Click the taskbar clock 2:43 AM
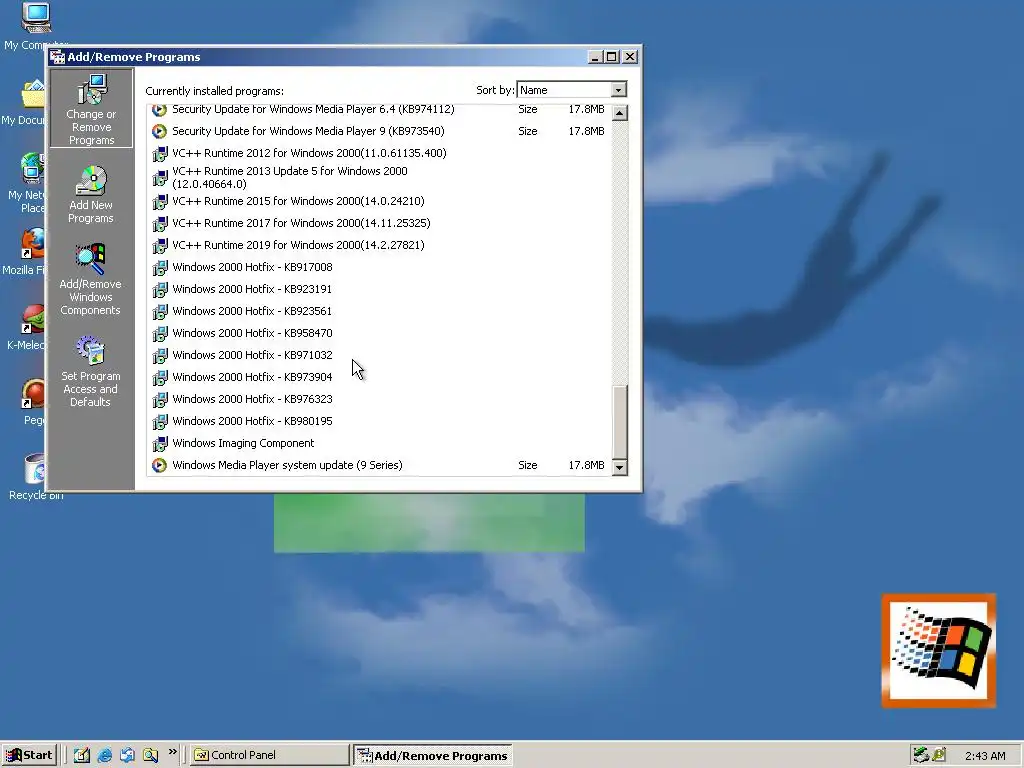Viewport: 1024px width, 768px height. point(985,756)
